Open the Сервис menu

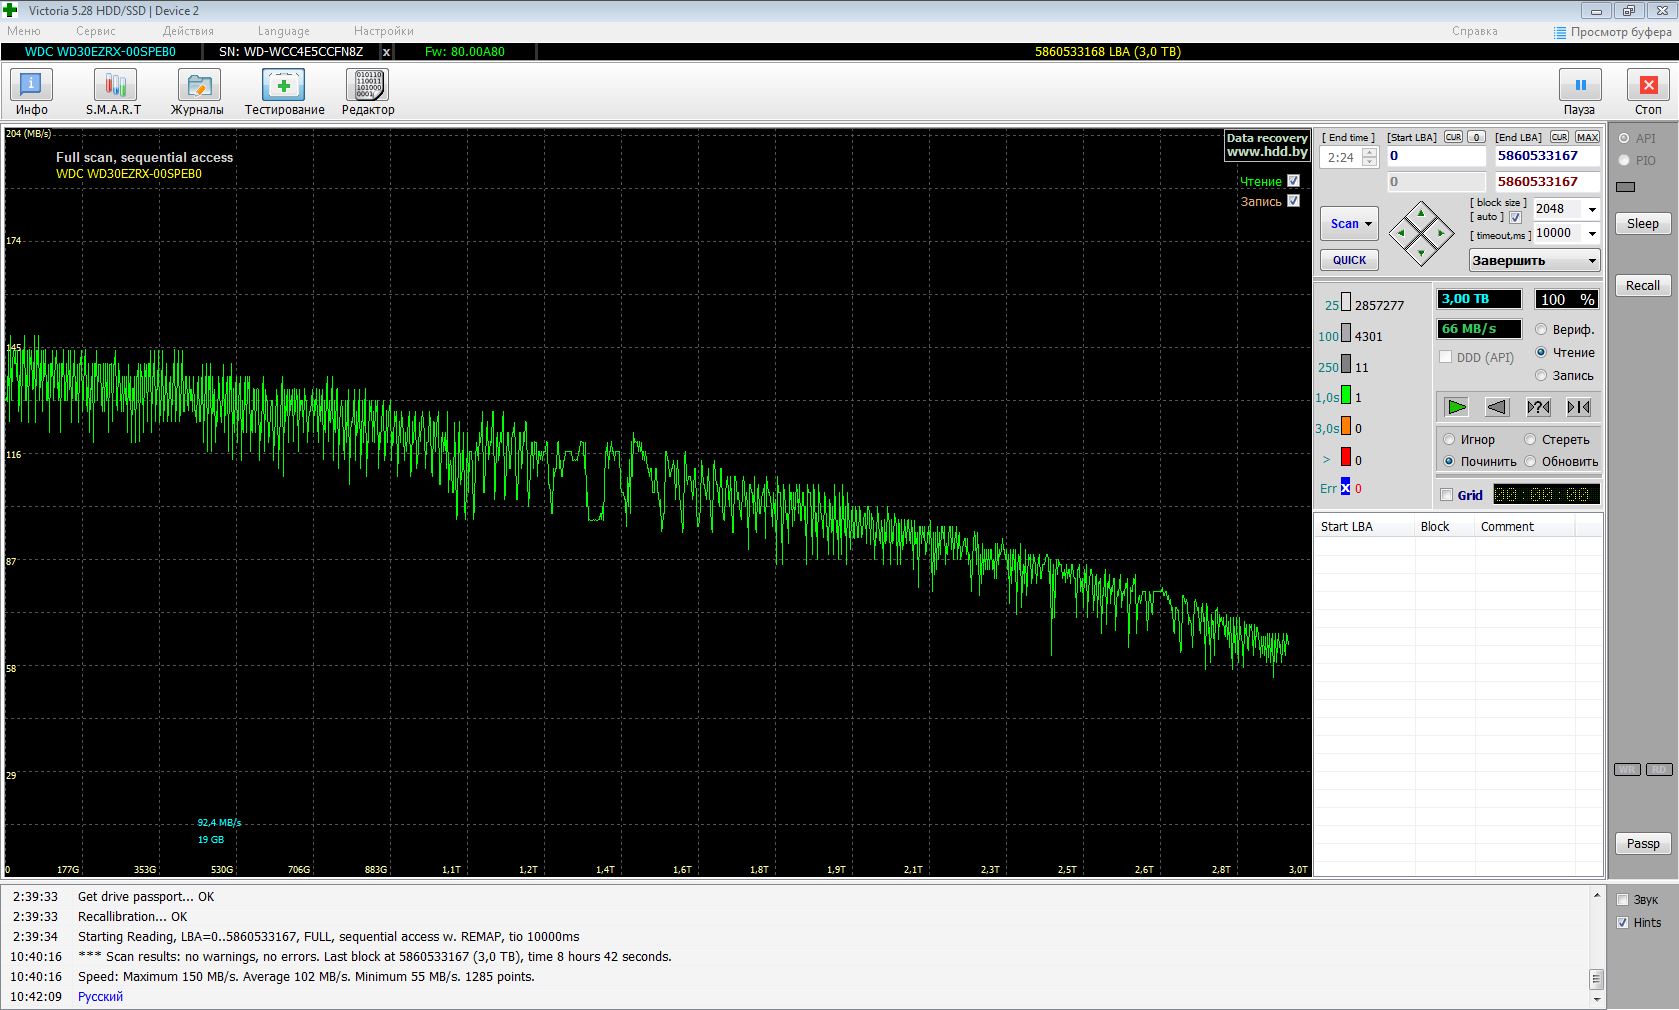click(95, 31)
